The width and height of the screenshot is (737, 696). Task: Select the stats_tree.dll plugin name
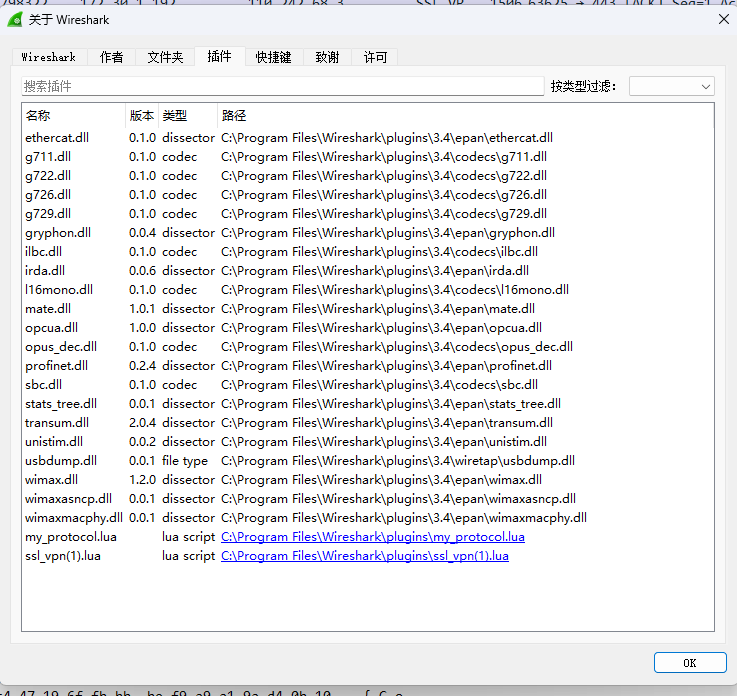[61, 404]
